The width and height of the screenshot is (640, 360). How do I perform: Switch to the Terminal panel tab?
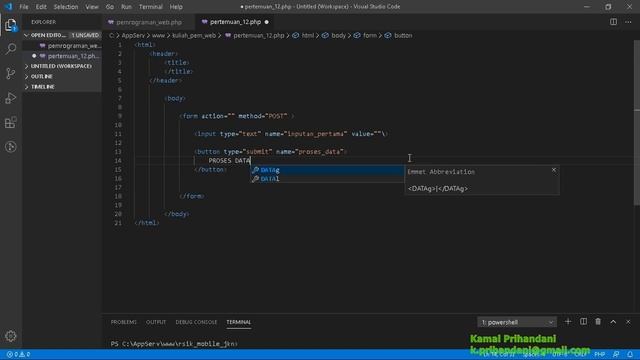pyautogui.click(x=239, y=322)
